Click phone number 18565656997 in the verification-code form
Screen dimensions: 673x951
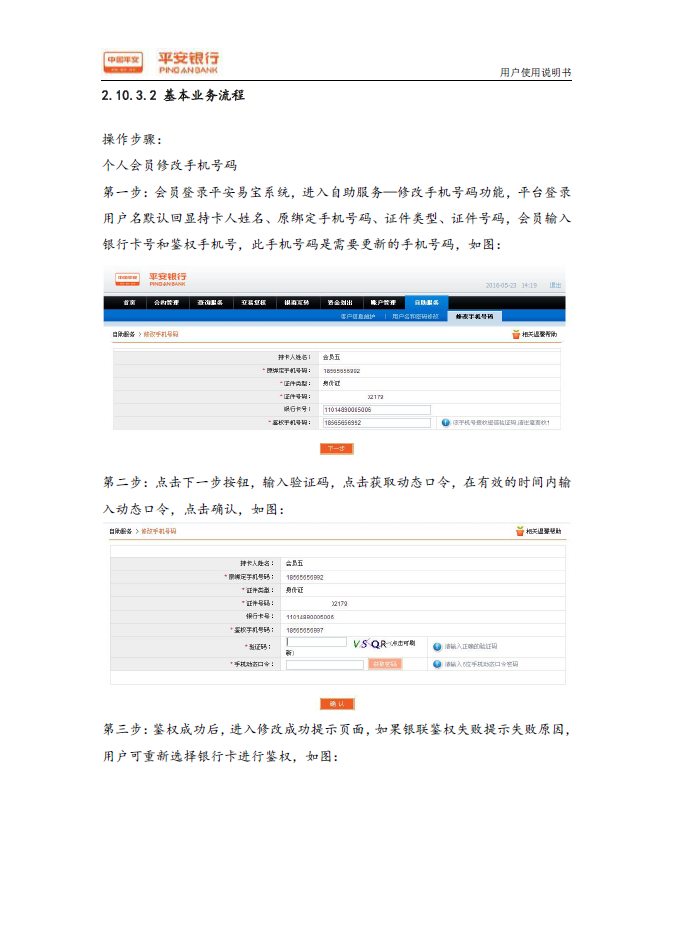(305, 631)
